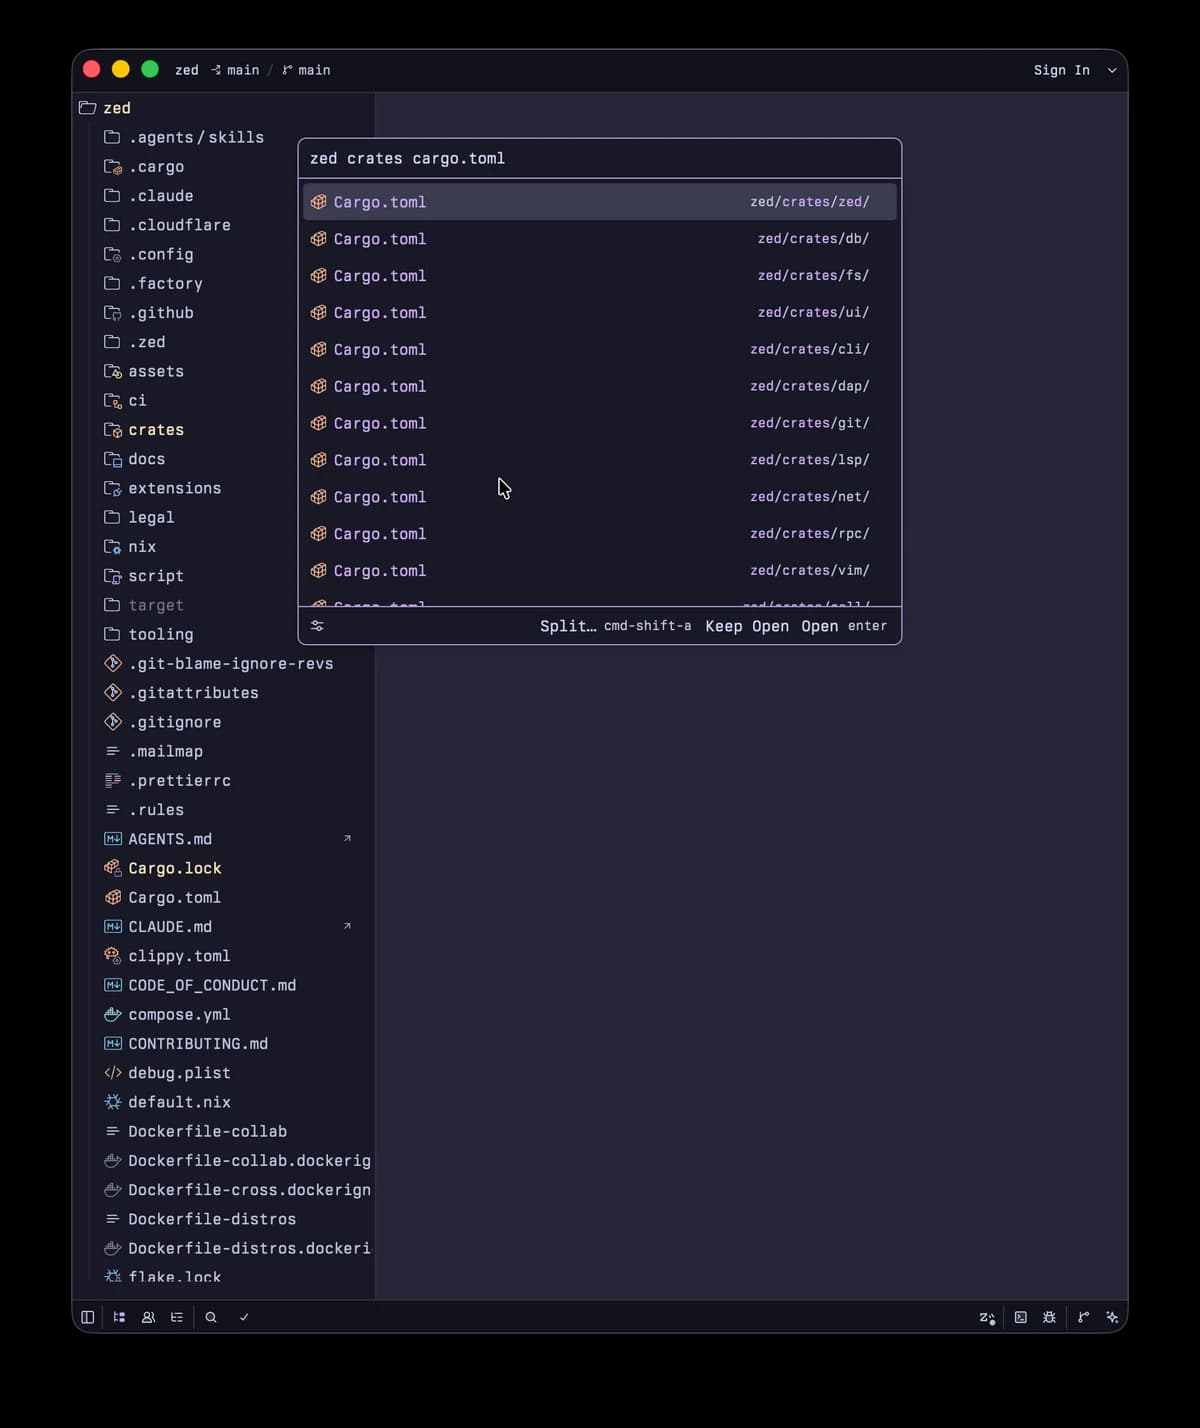Choose Cargo.toml result in zed/crates/git/

600,423
